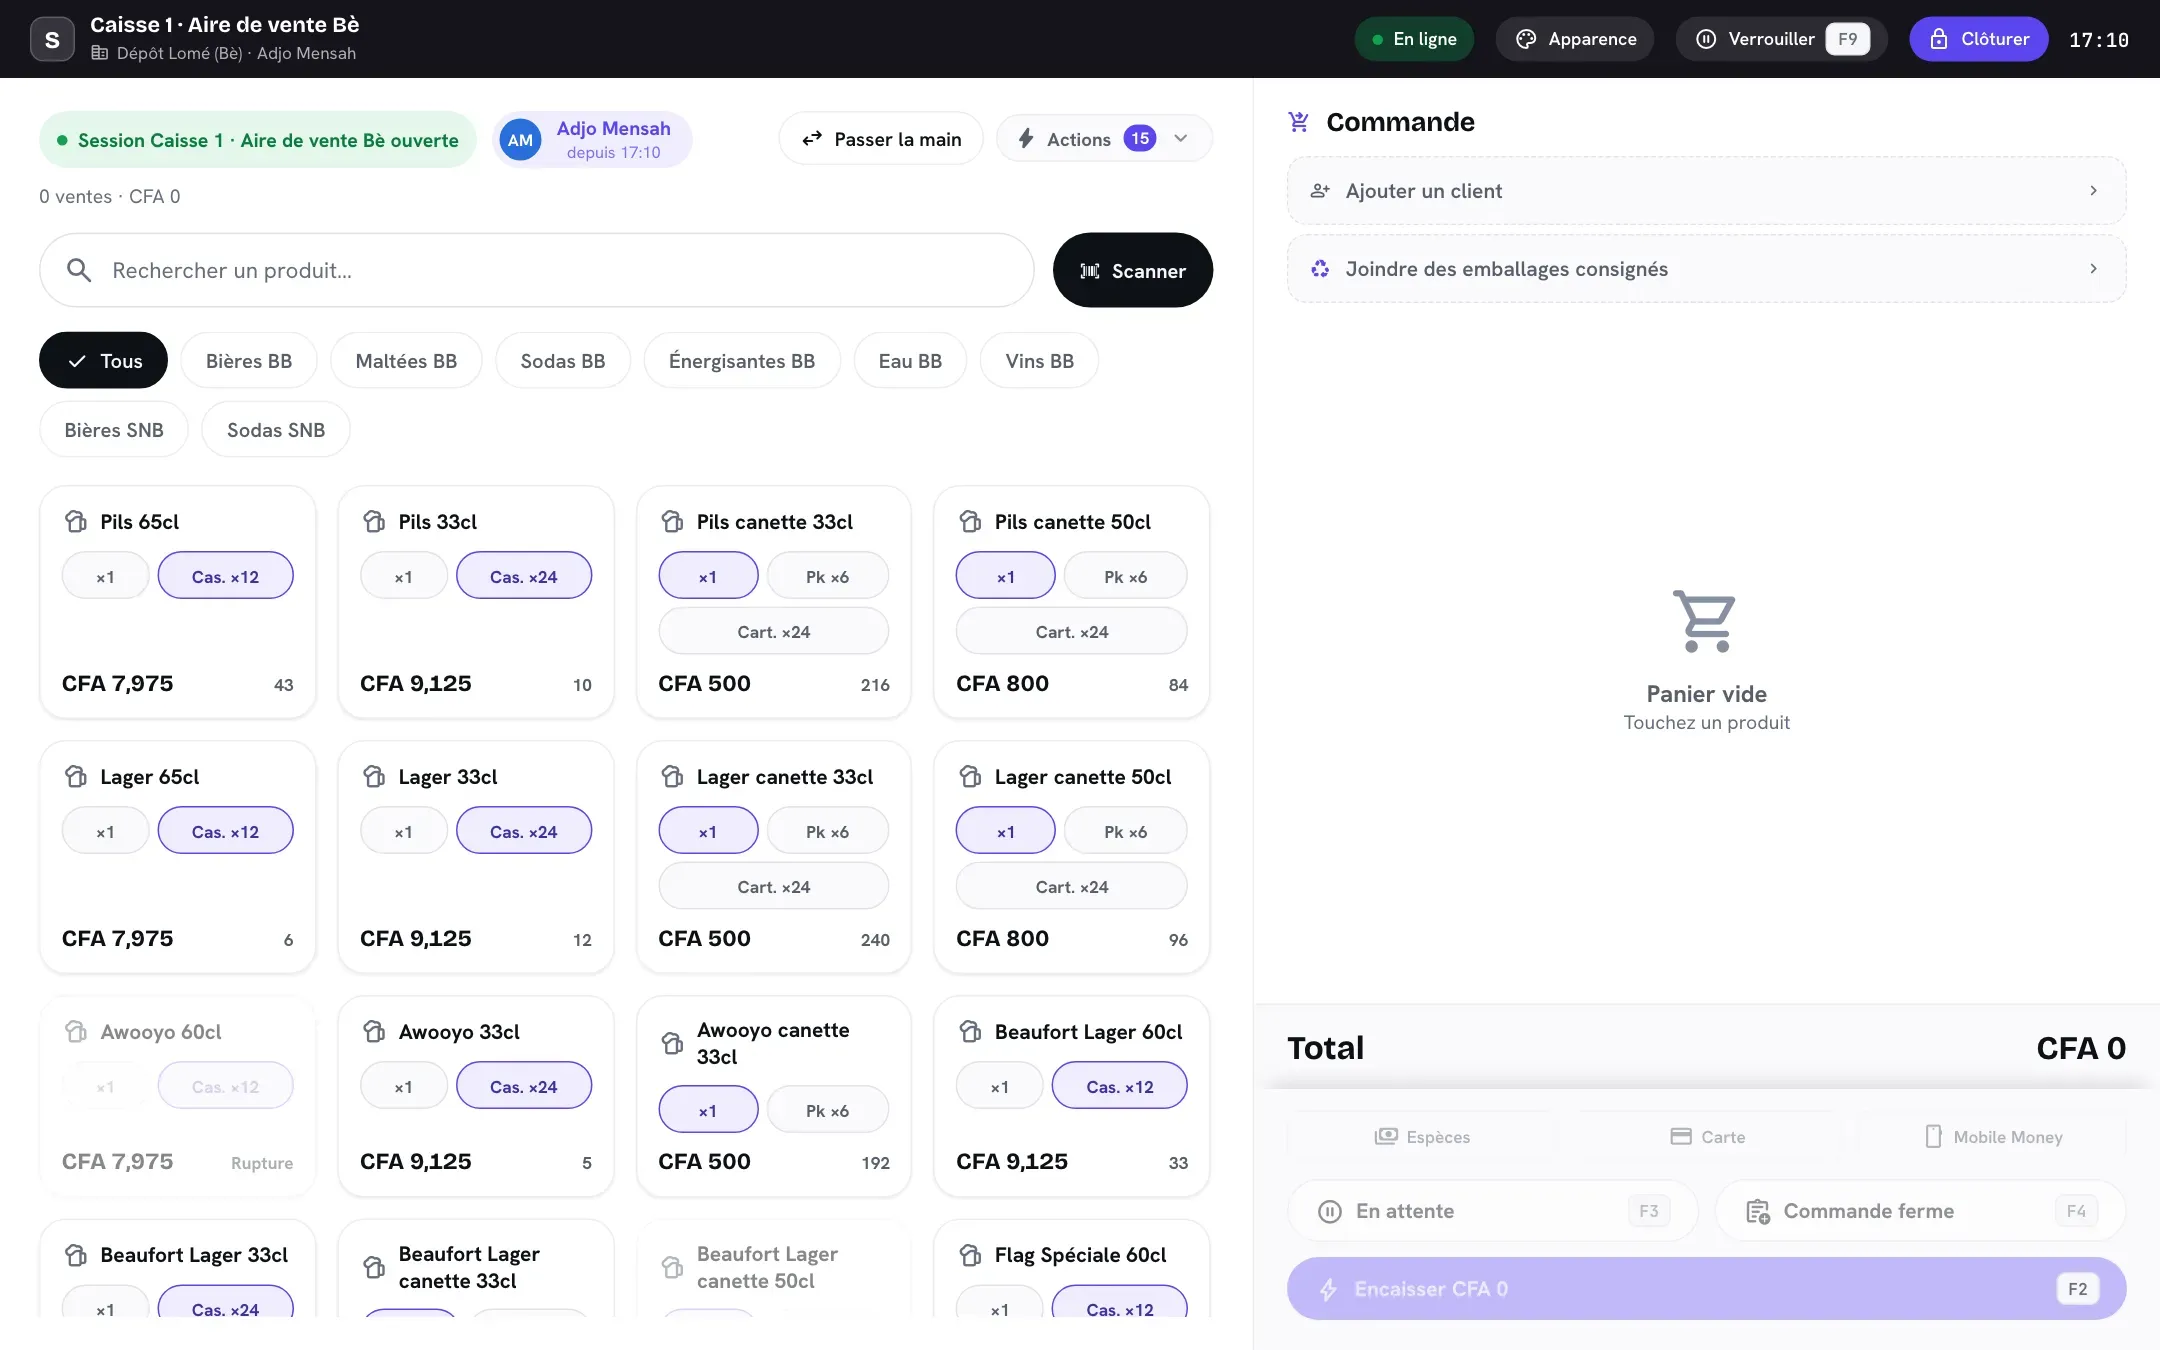Open the Apparence settings

(x=1575, y=39)
